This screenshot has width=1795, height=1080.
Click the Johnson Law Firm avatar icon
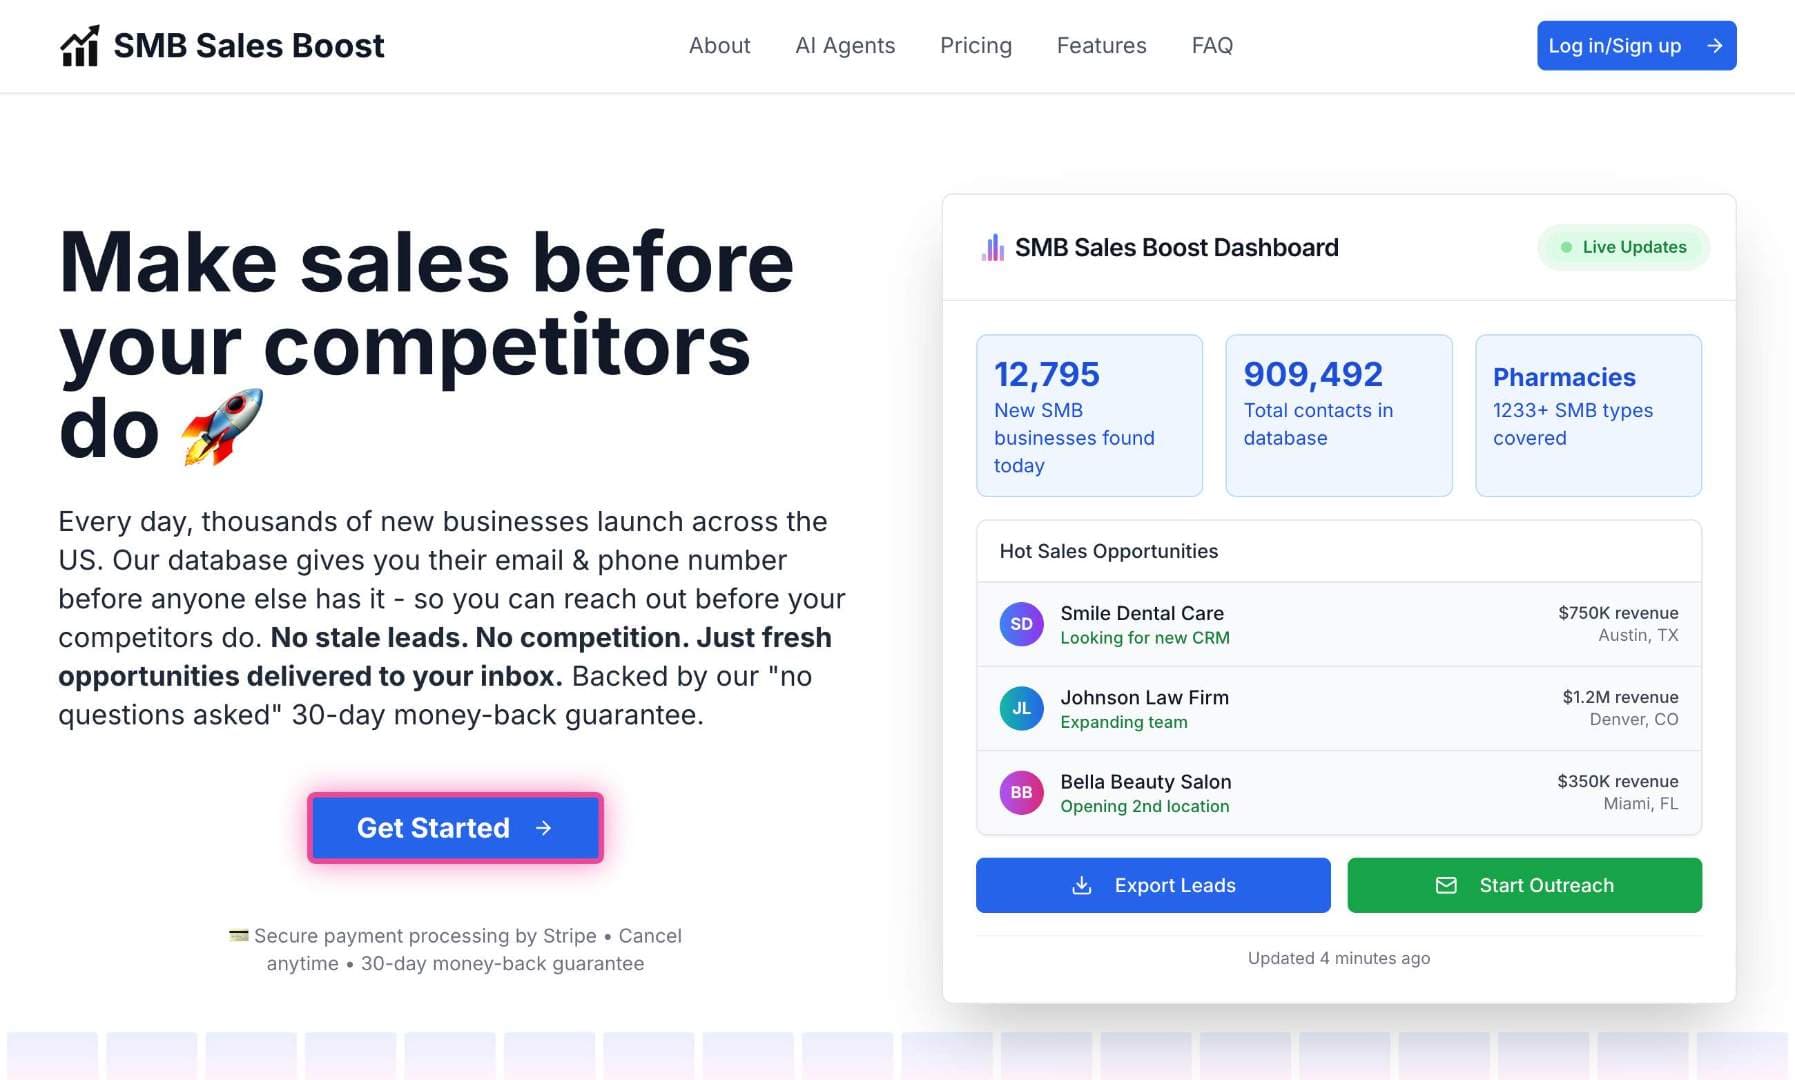(1021, 708)
